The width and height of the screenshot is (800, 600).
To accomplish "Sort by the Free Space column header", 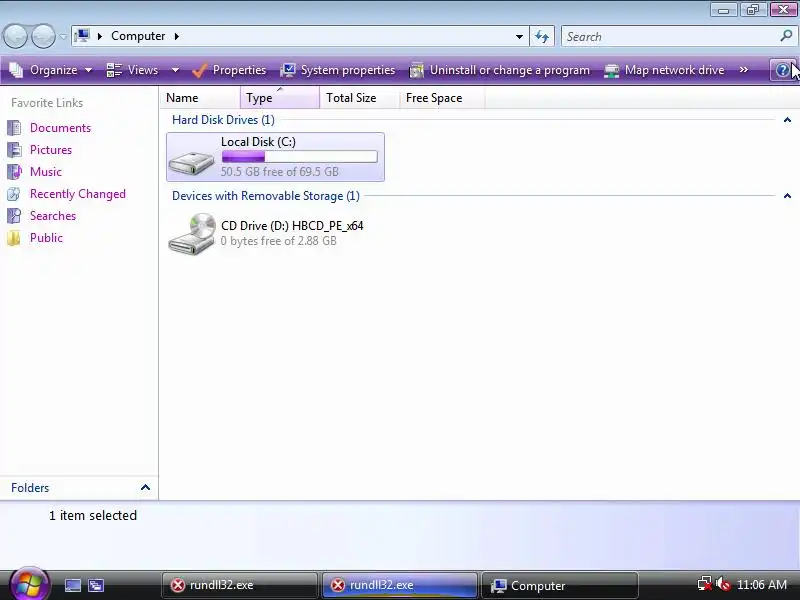I will pyautogui.click(x=442, y=97).
